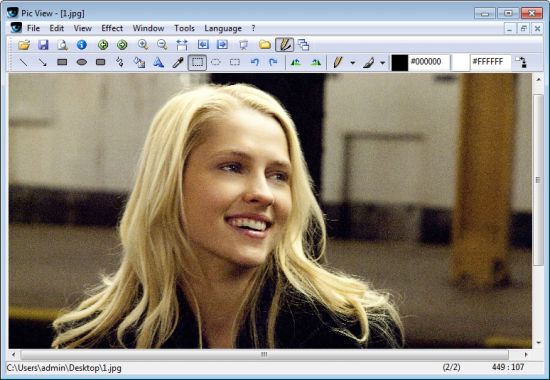
Task: Zoom in with the plus magnifier icon
Action: coord(143,45)
